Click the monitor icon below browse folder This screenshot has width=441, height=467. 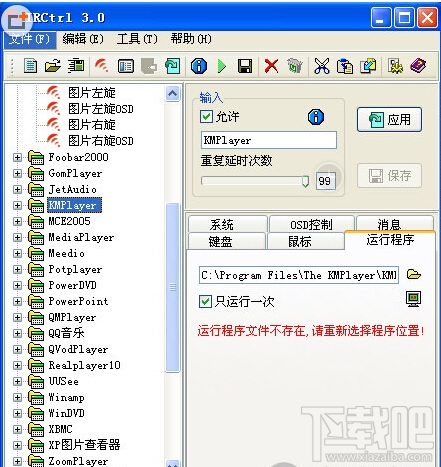413,299
